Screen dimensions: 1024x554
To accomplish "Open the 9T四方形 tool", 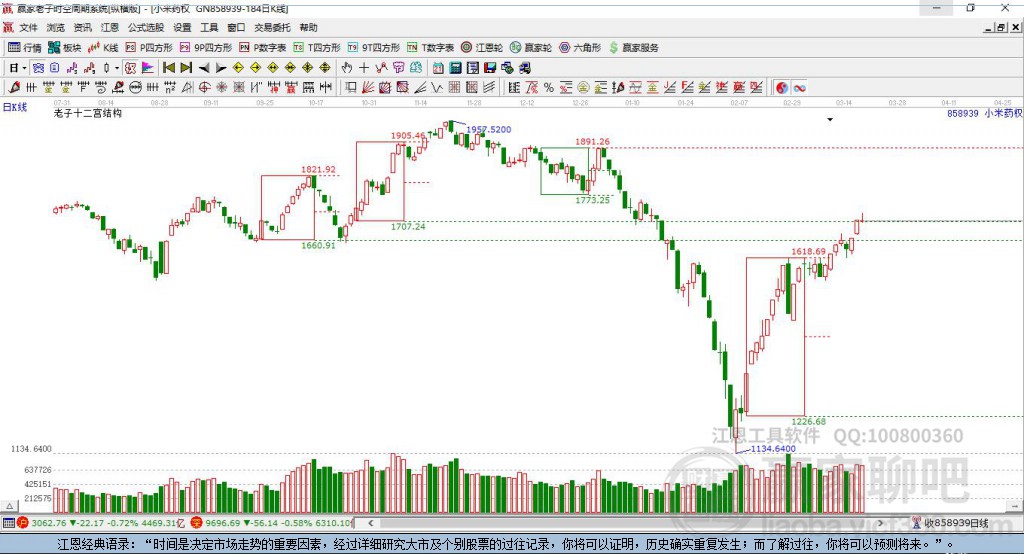I will click(x=374, y=48).
